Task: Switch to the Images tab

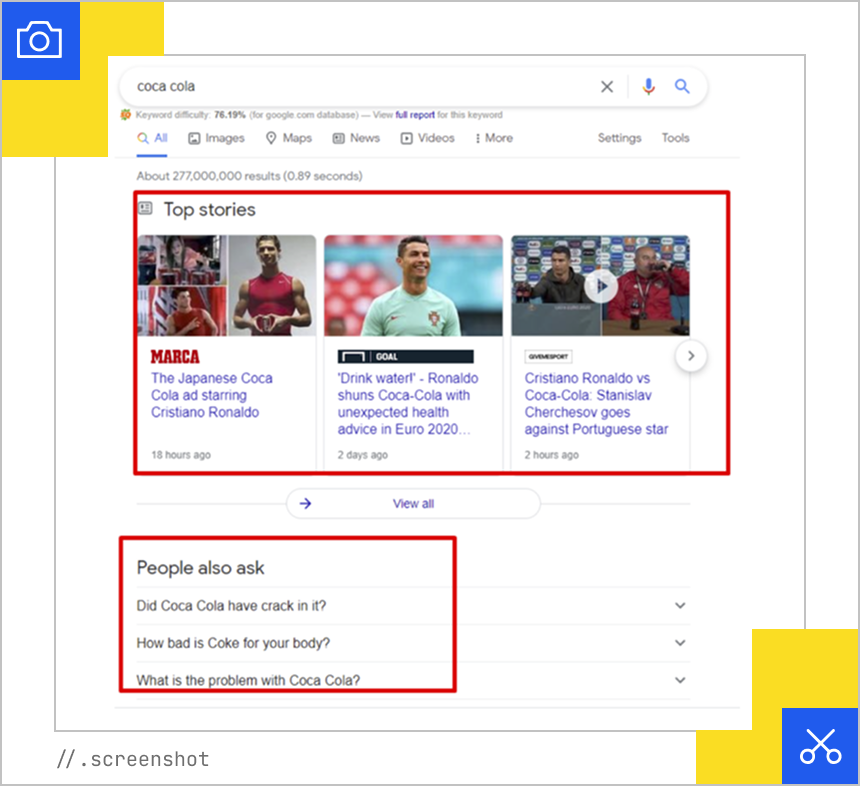Action: [216, 139]
